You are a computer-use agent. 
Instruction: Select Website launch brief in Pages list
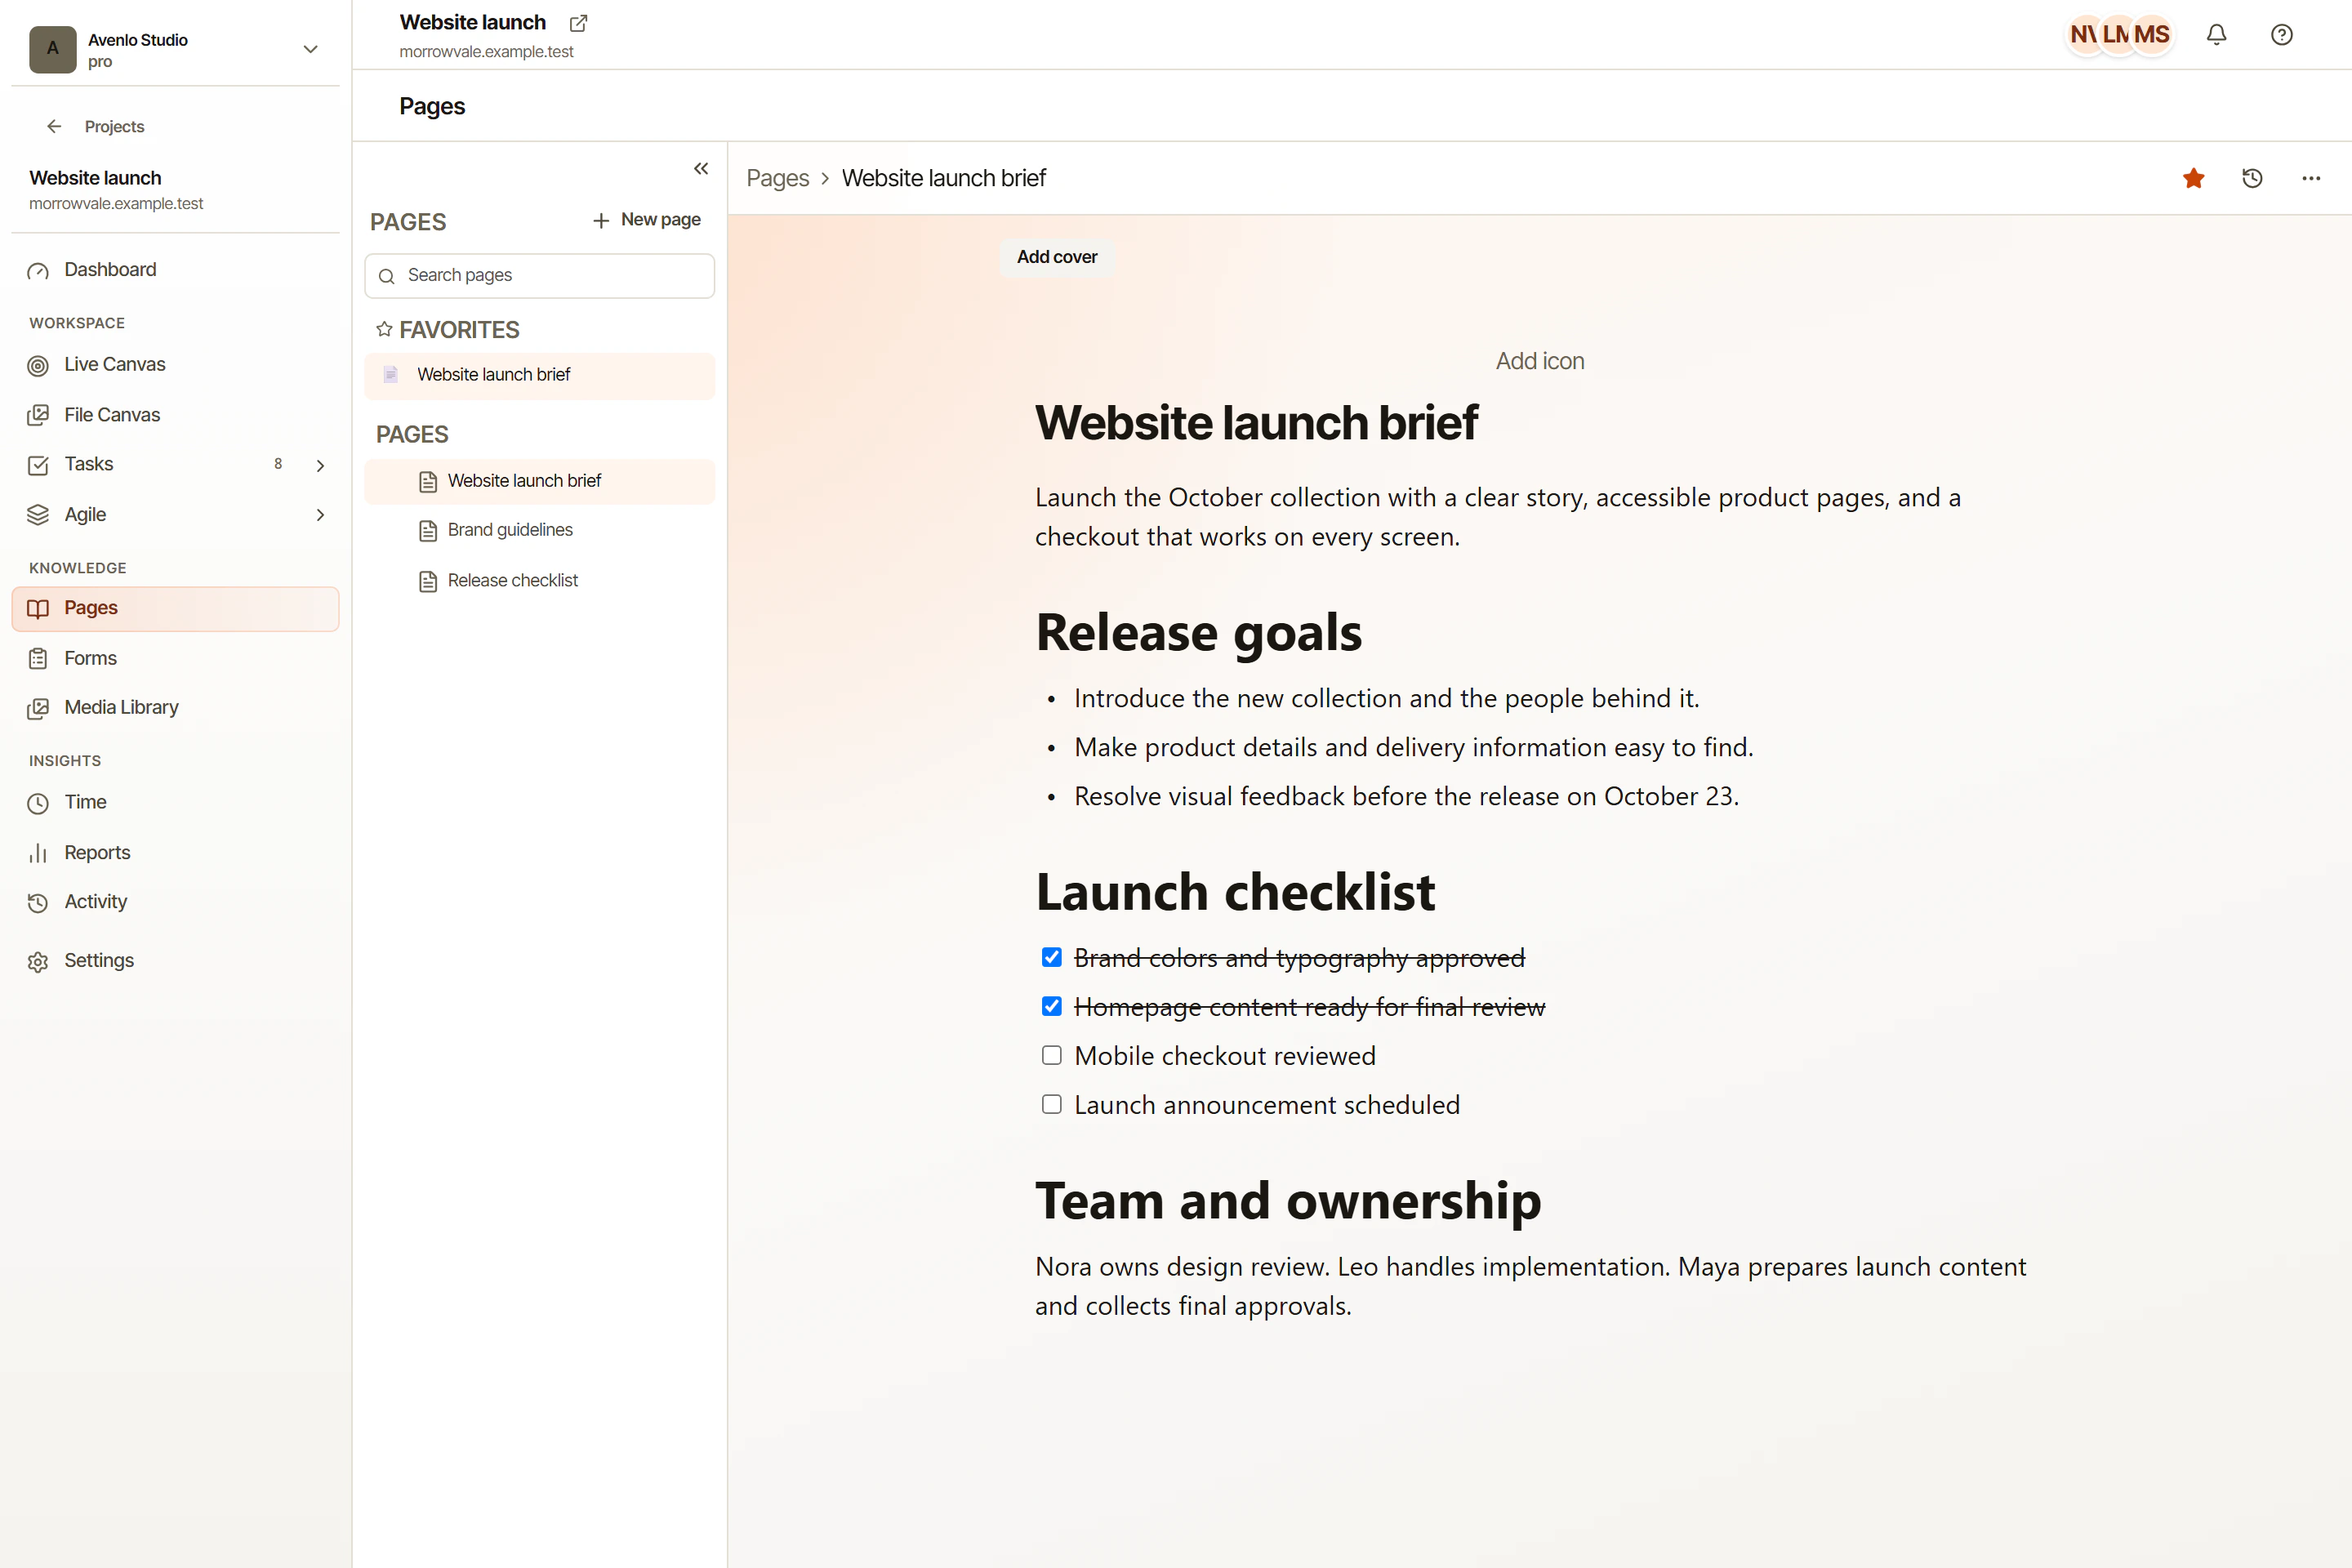pyautogui.click(x=540, y=481)
